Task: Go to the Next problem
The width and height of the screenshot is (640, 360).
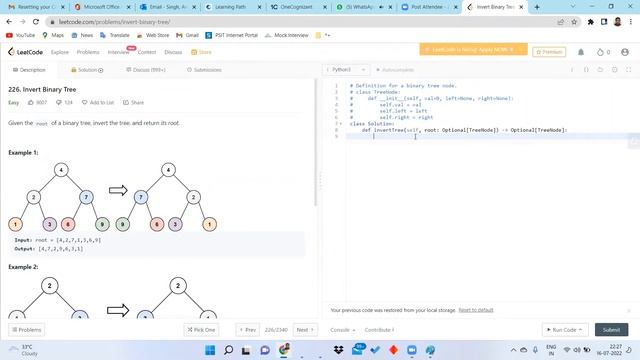Action: pos(305,330)
